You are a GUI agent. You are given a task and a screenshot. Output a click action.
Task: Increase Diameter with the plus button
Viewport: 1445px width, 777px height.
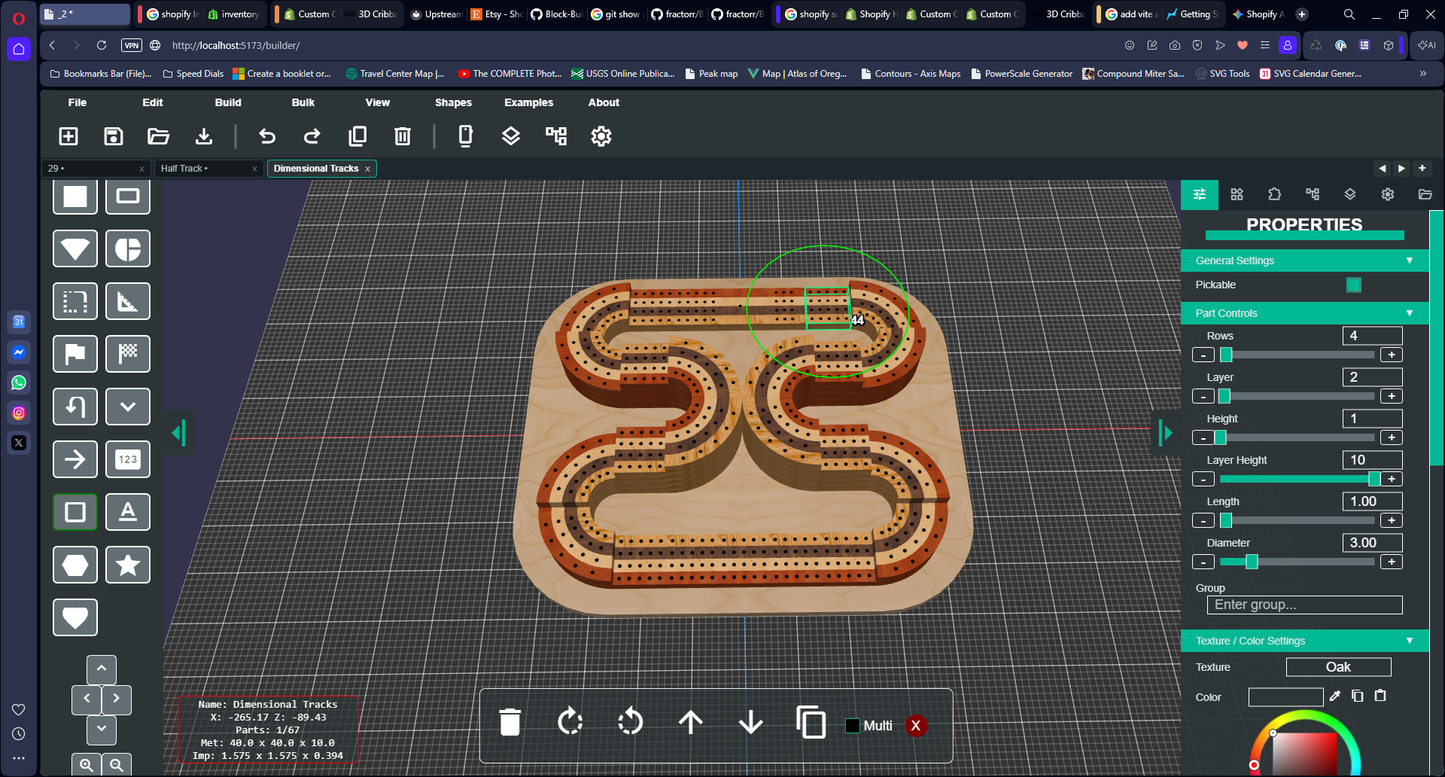coord(1390,562)
